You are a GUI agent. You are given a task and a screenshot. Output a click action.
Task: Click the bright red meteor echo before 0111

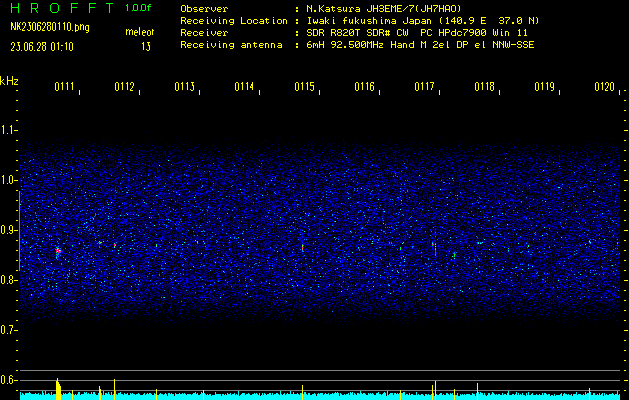point(58,251)
